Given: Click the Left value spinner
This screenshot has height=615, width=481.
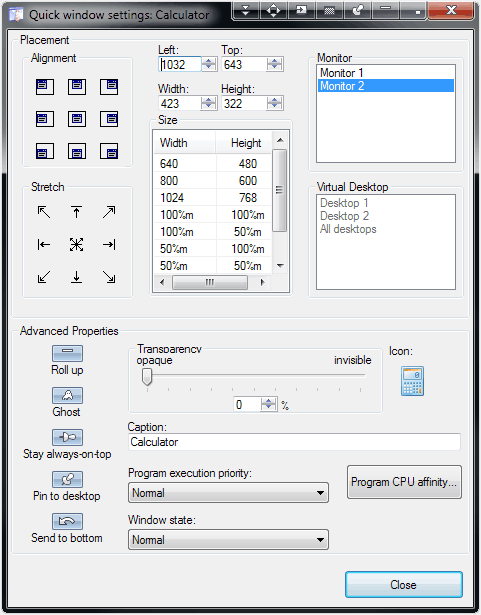Looking at the screenshot, I should click(x=209, y=64).
